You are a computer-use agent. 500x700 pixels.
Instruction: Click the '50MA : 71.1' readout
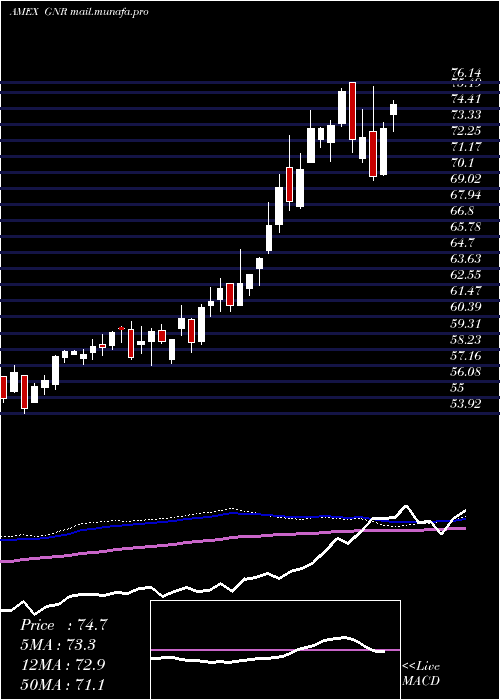[62, 683]
